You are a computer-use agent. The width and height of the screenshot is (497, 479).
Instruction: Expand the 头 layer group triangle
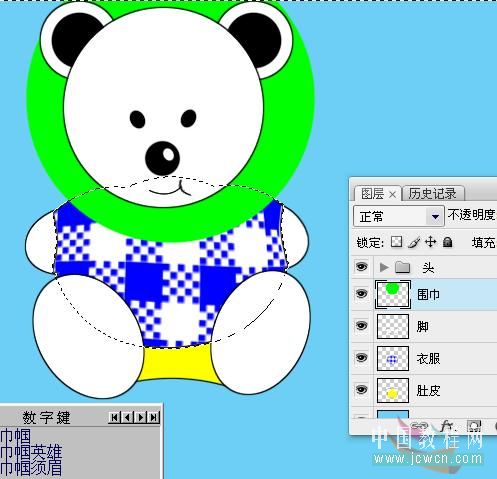pyautogui.click(x=384, y=267)
